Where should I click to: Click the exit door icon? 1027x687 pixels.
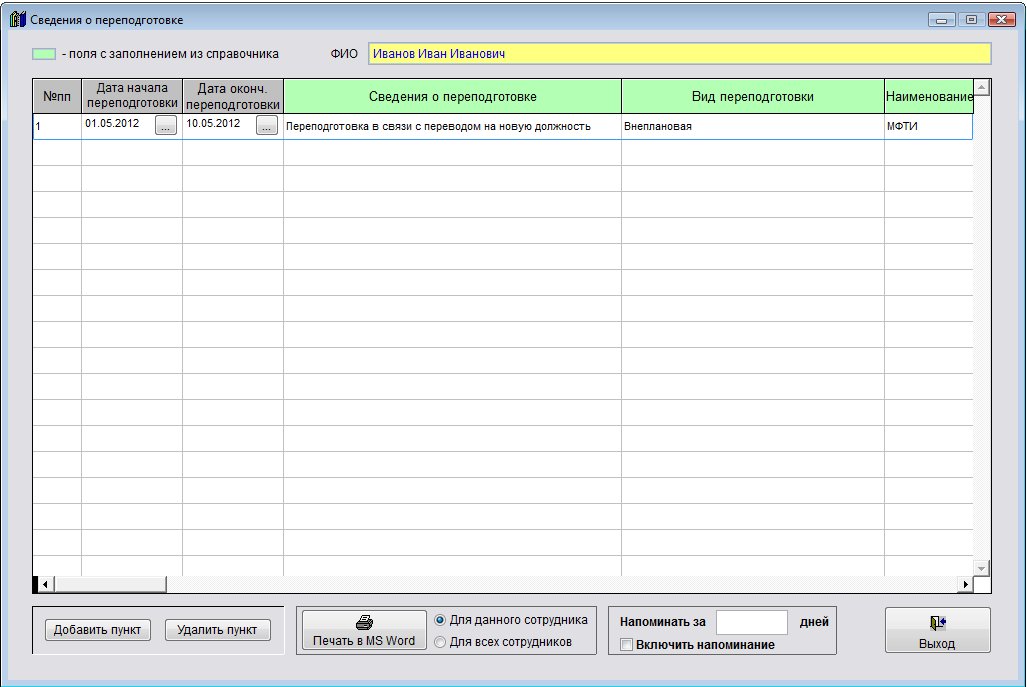pos(937,623)
